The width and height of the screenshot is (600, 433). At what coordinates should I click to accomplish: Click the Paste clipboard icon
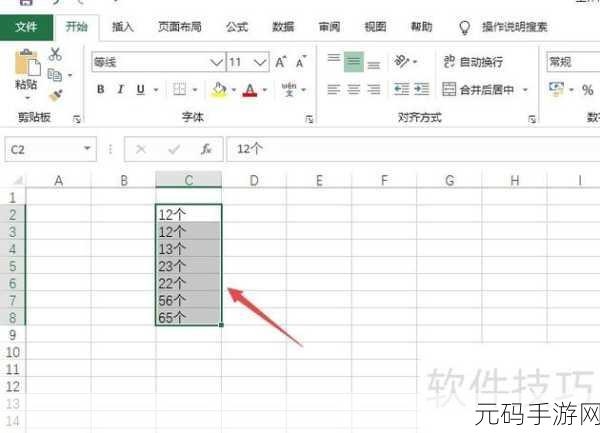point(27,62)
